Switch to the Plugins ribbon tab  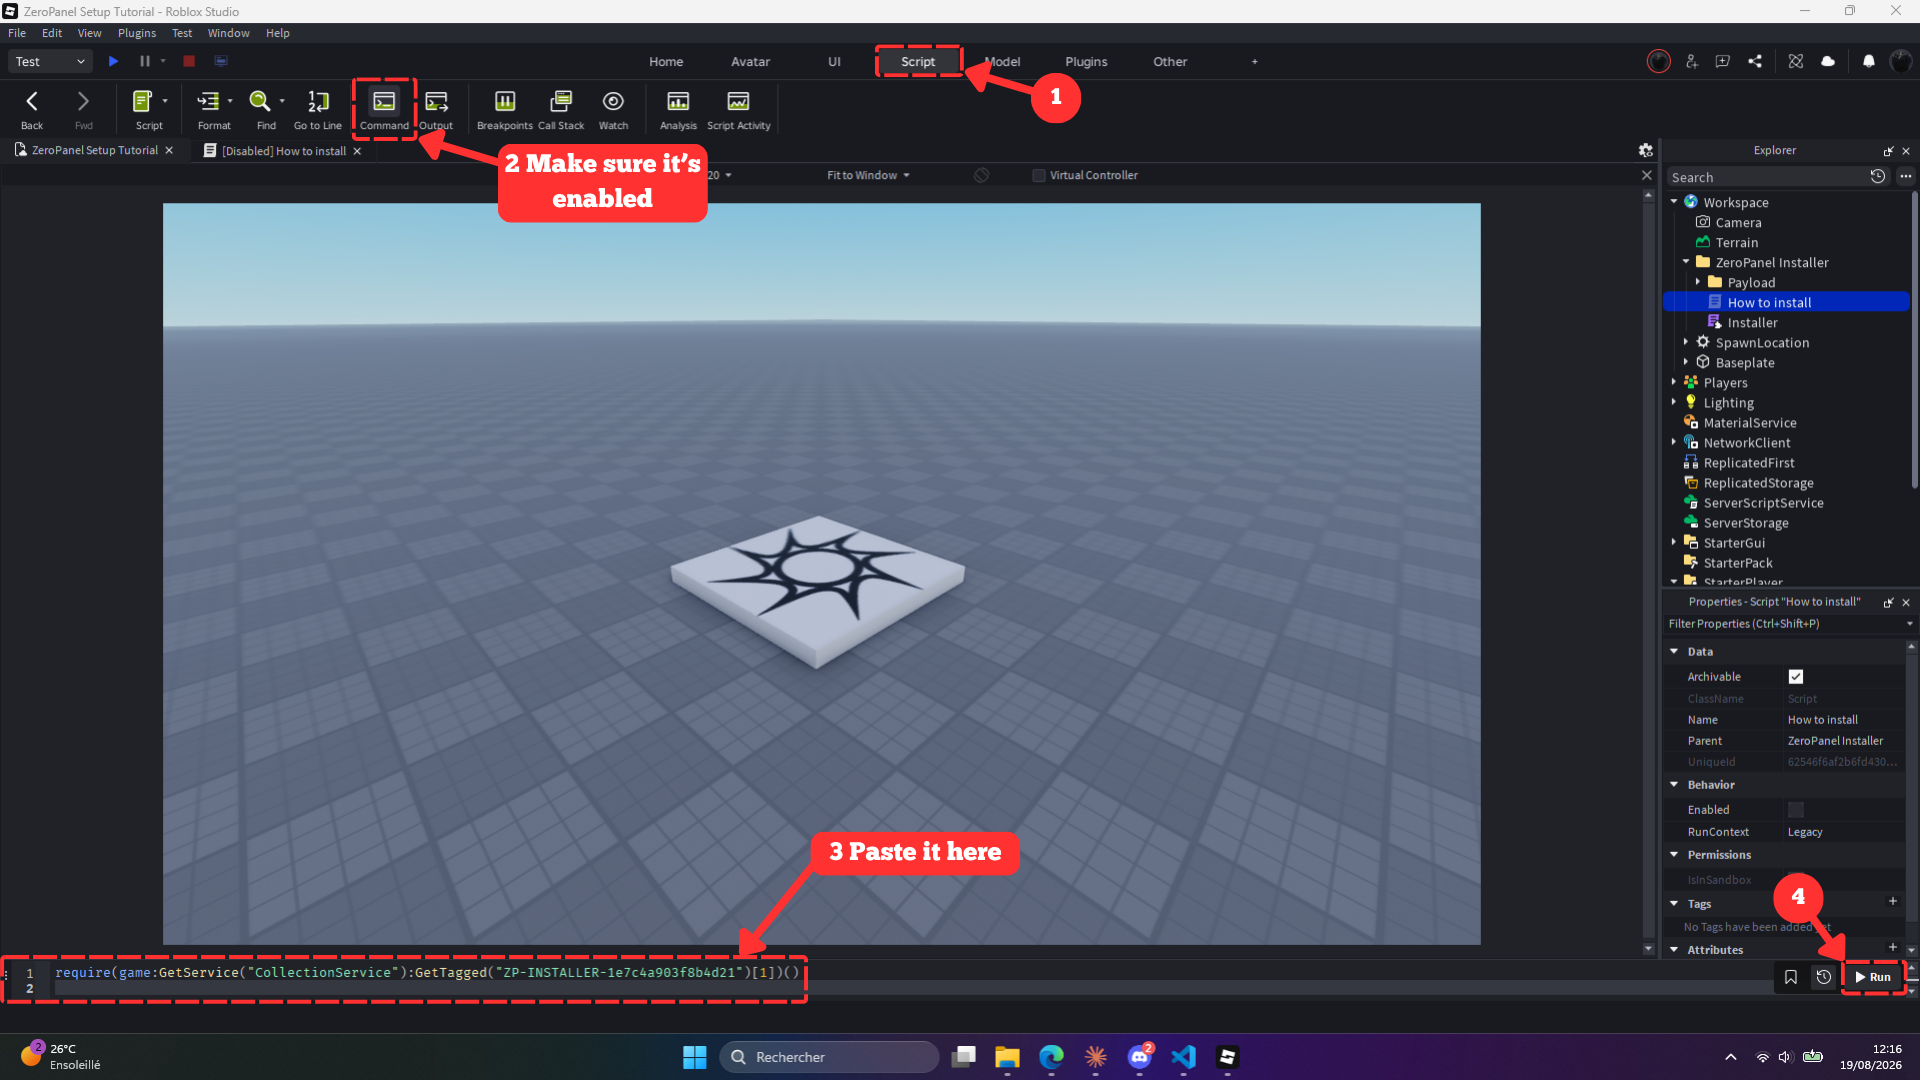(1086, 61)
